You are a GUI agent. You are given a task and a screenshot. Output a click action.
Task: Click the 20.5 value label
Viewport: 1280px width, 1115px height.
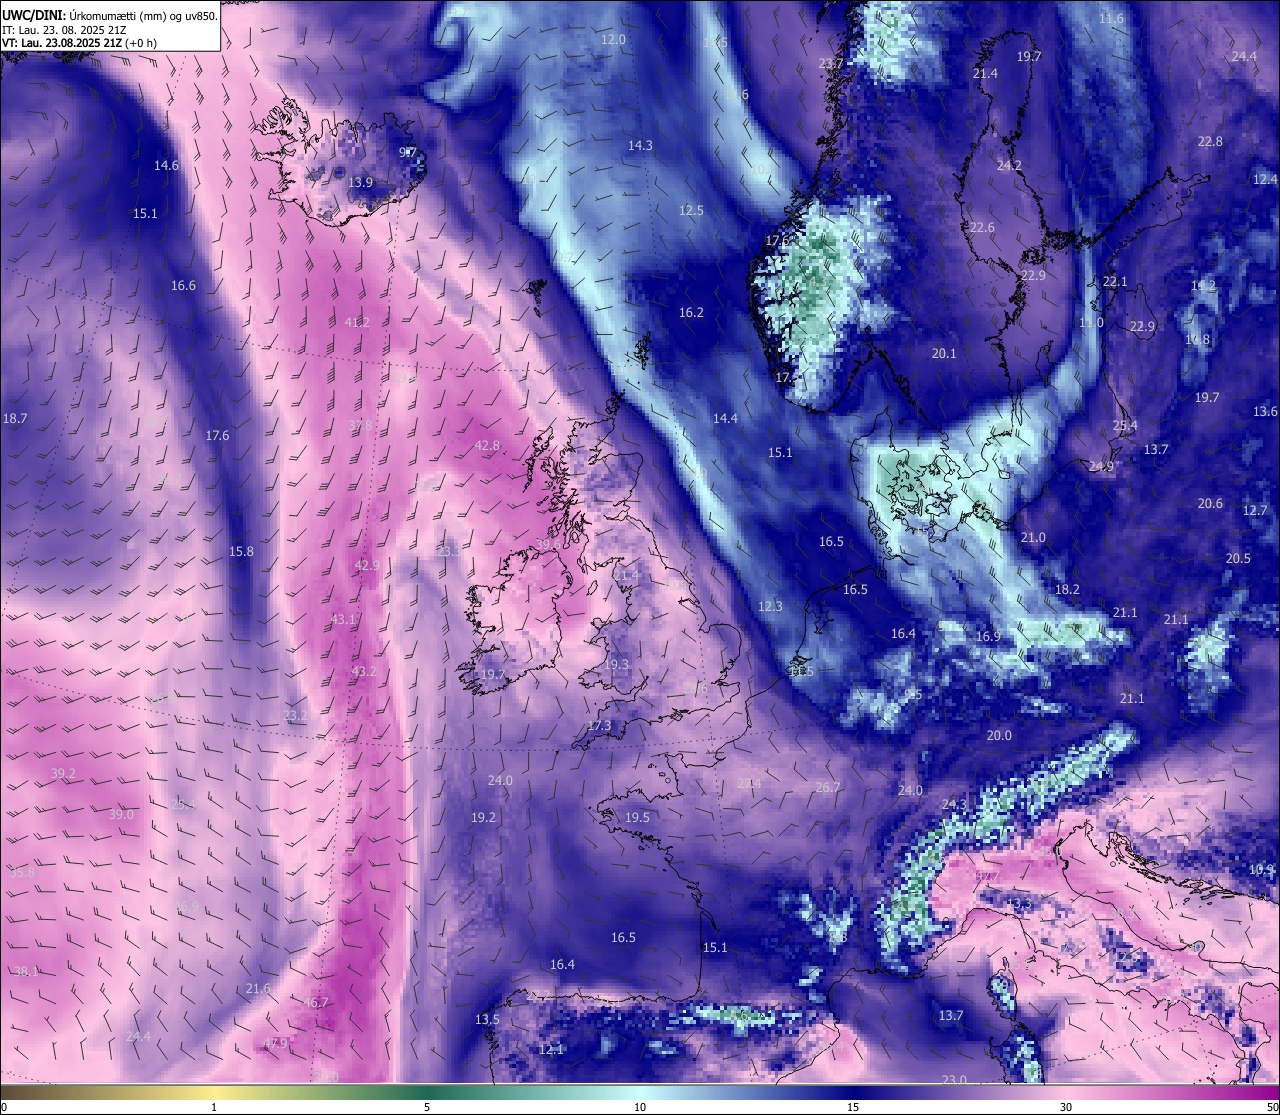(1238, 558)
